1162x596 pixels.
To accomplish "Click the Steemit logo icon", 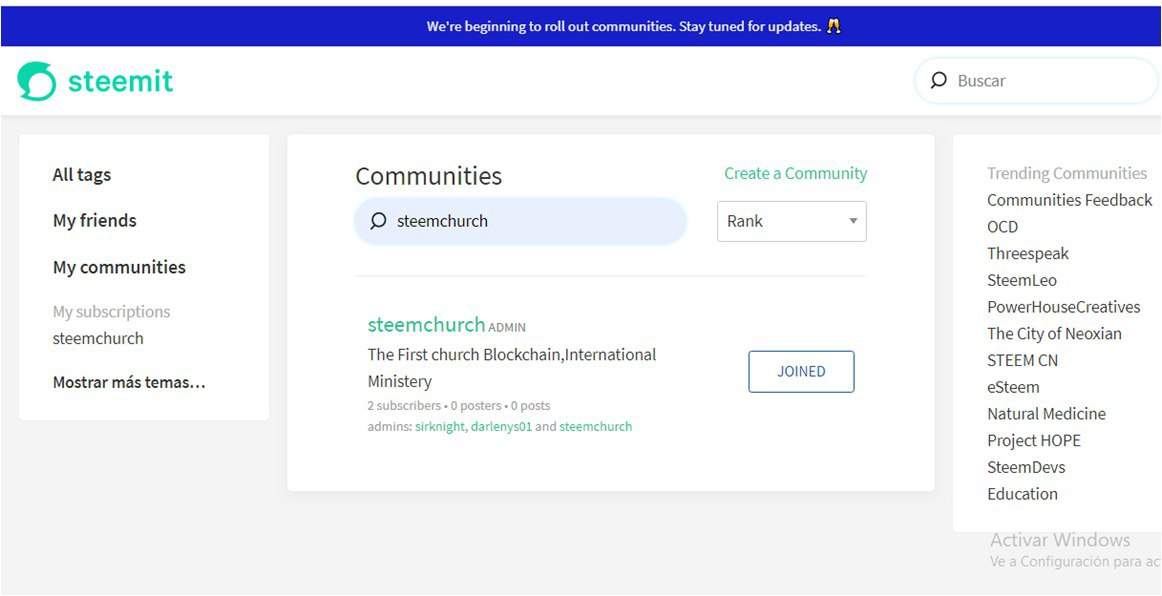I will coord(37,81).
